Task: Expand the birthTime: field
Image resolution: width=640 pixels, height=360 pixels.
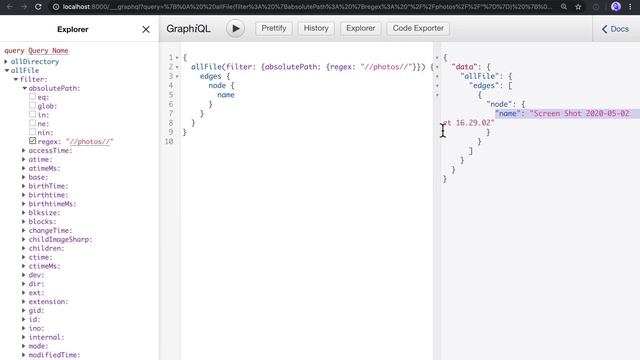Action: [x=24, y=186]
